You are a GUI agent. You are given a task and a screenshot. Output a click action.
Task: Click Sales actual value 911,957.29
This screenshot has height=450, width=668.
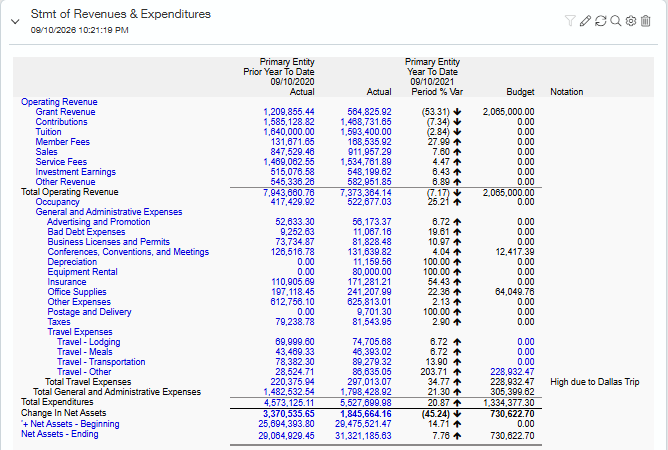pos(369,152)
